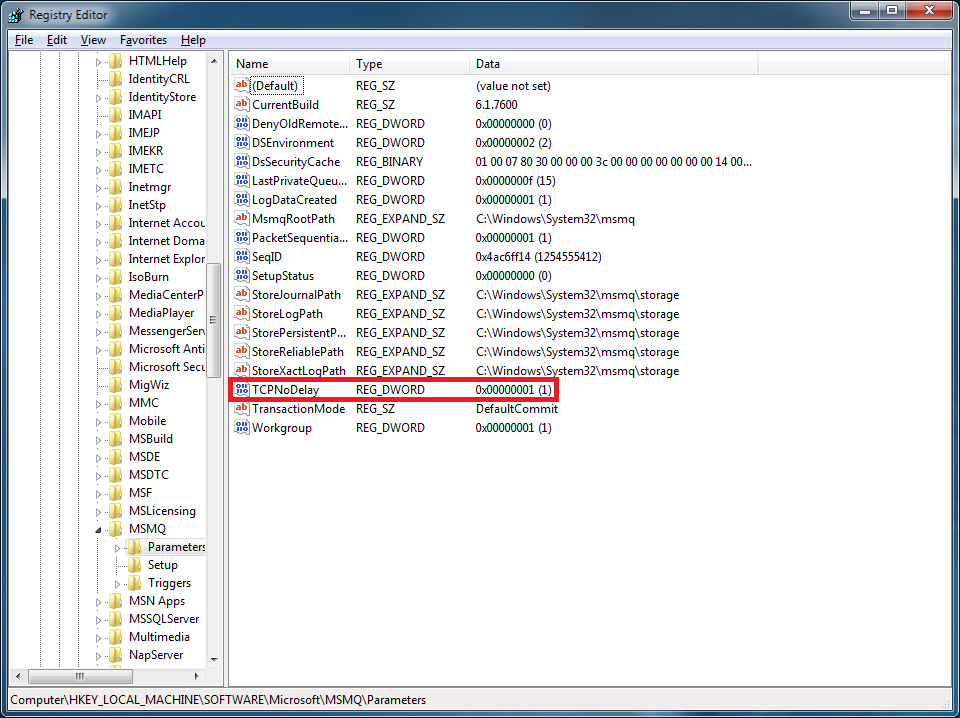Click the DWORD icon beside LogDataCreated

(x=242, y=200)
